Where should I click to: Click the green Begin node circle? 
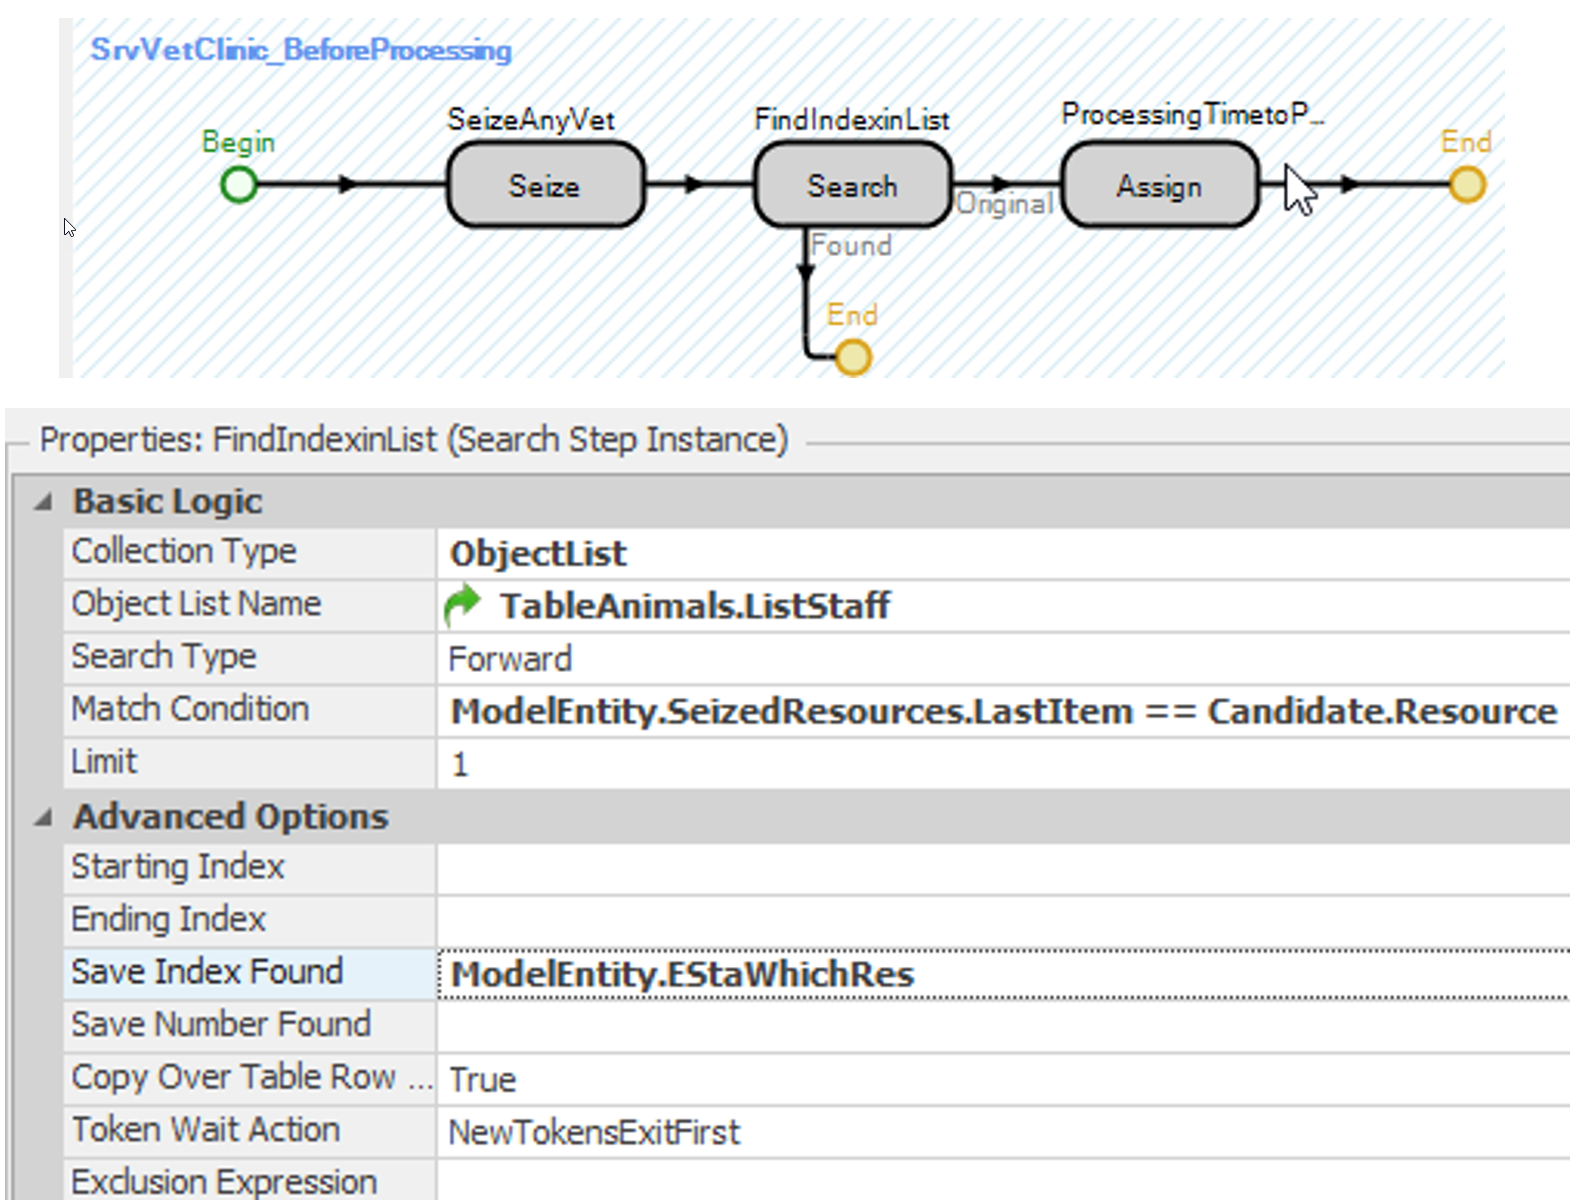[x=239, y=184]
